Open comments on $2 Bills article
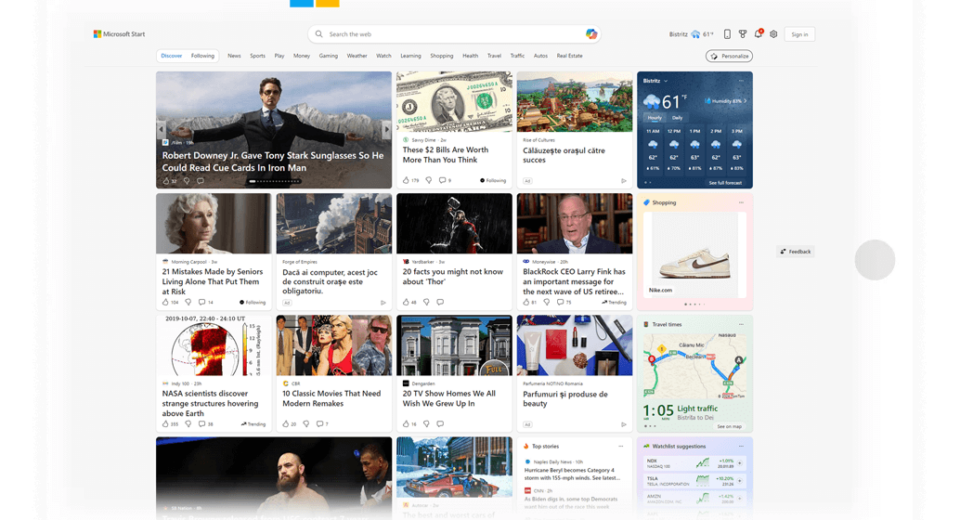 (x=442, y=180)
